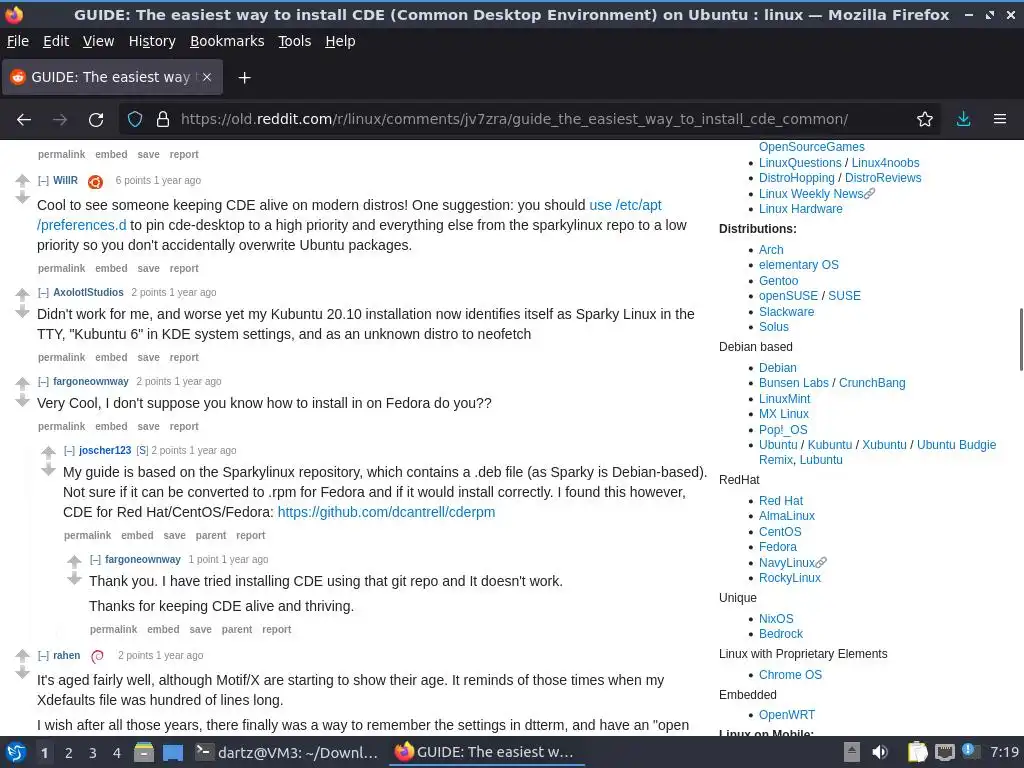Collapse joscher123's reply thread
This screenshot has height=768, width=1024.
click(69, 451)
